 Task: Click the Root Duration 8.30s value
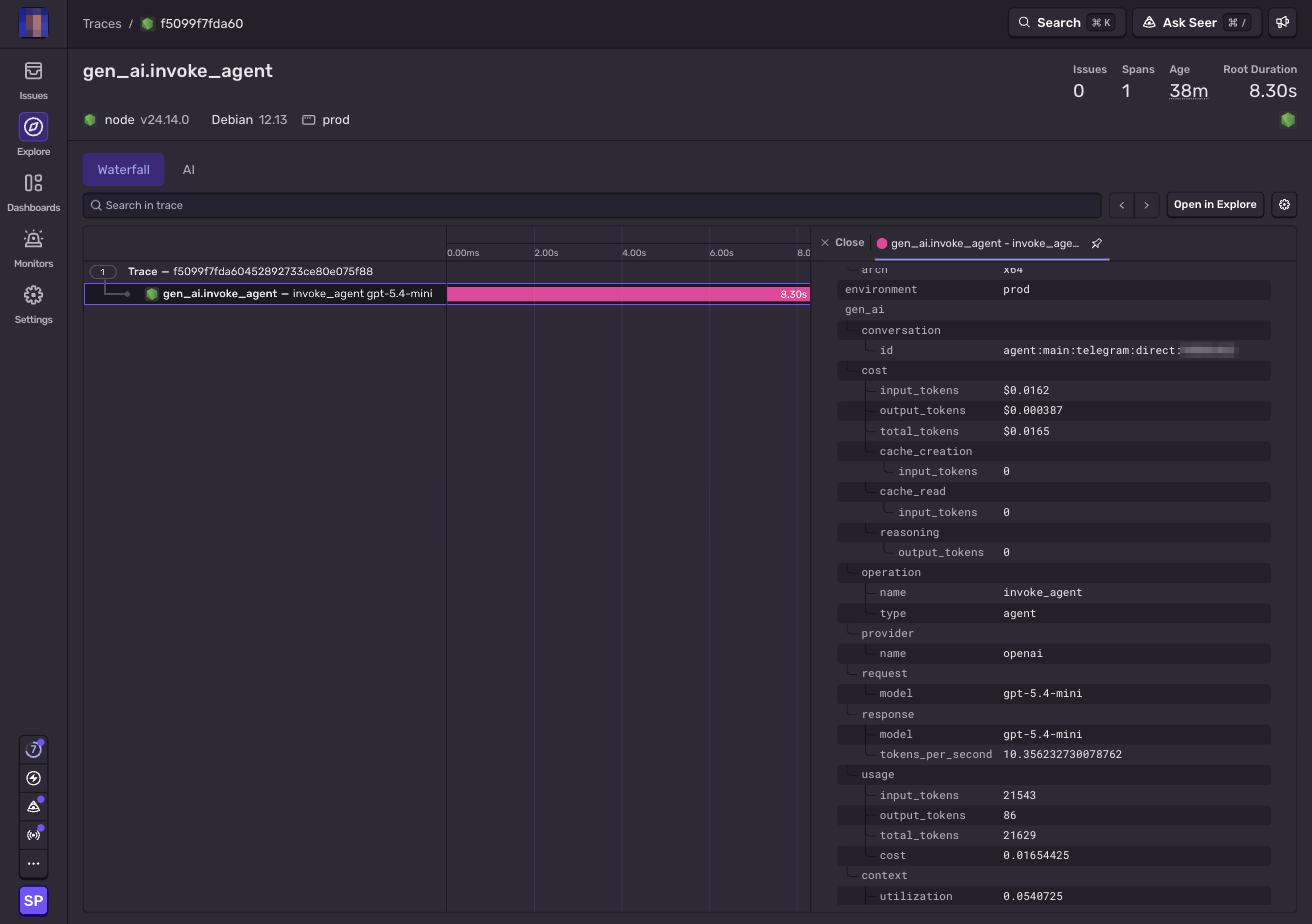pos(1273,91)
